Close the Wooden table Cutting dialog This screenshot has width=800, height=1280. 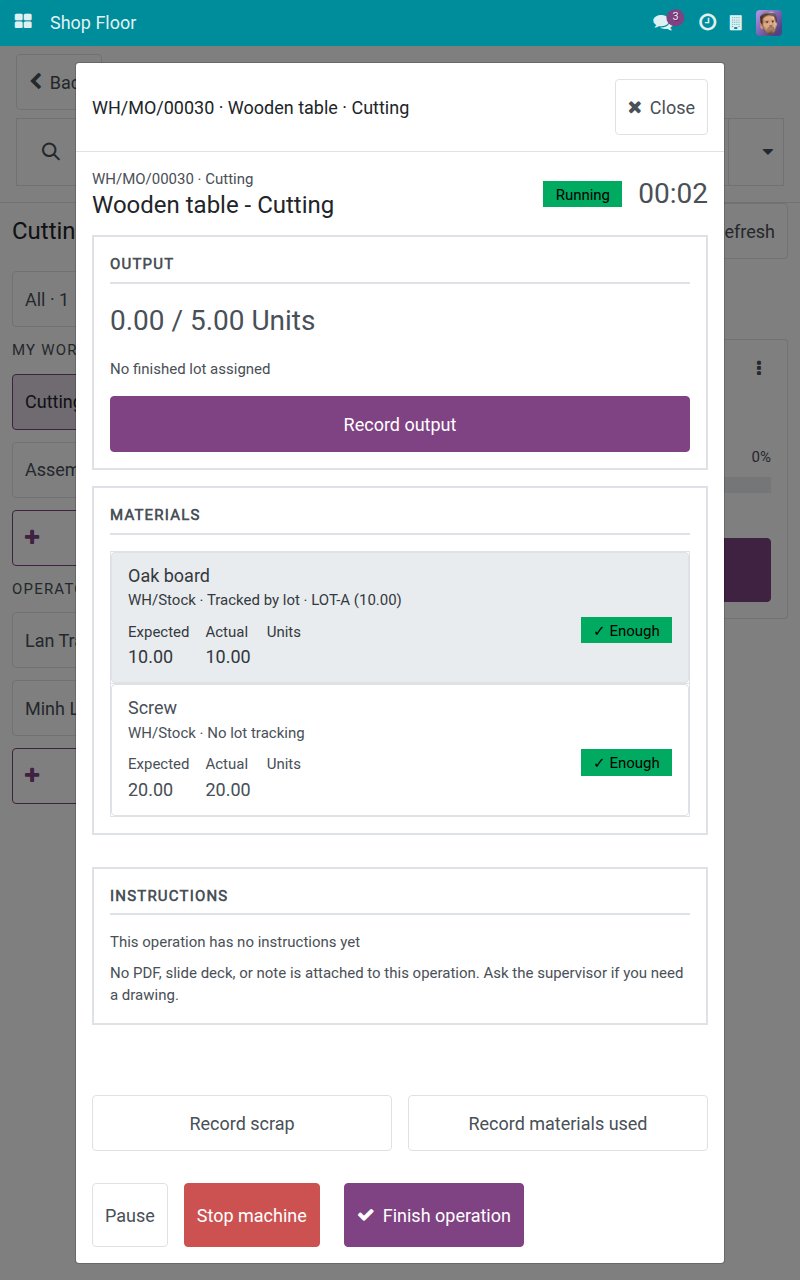click(661, 107)
